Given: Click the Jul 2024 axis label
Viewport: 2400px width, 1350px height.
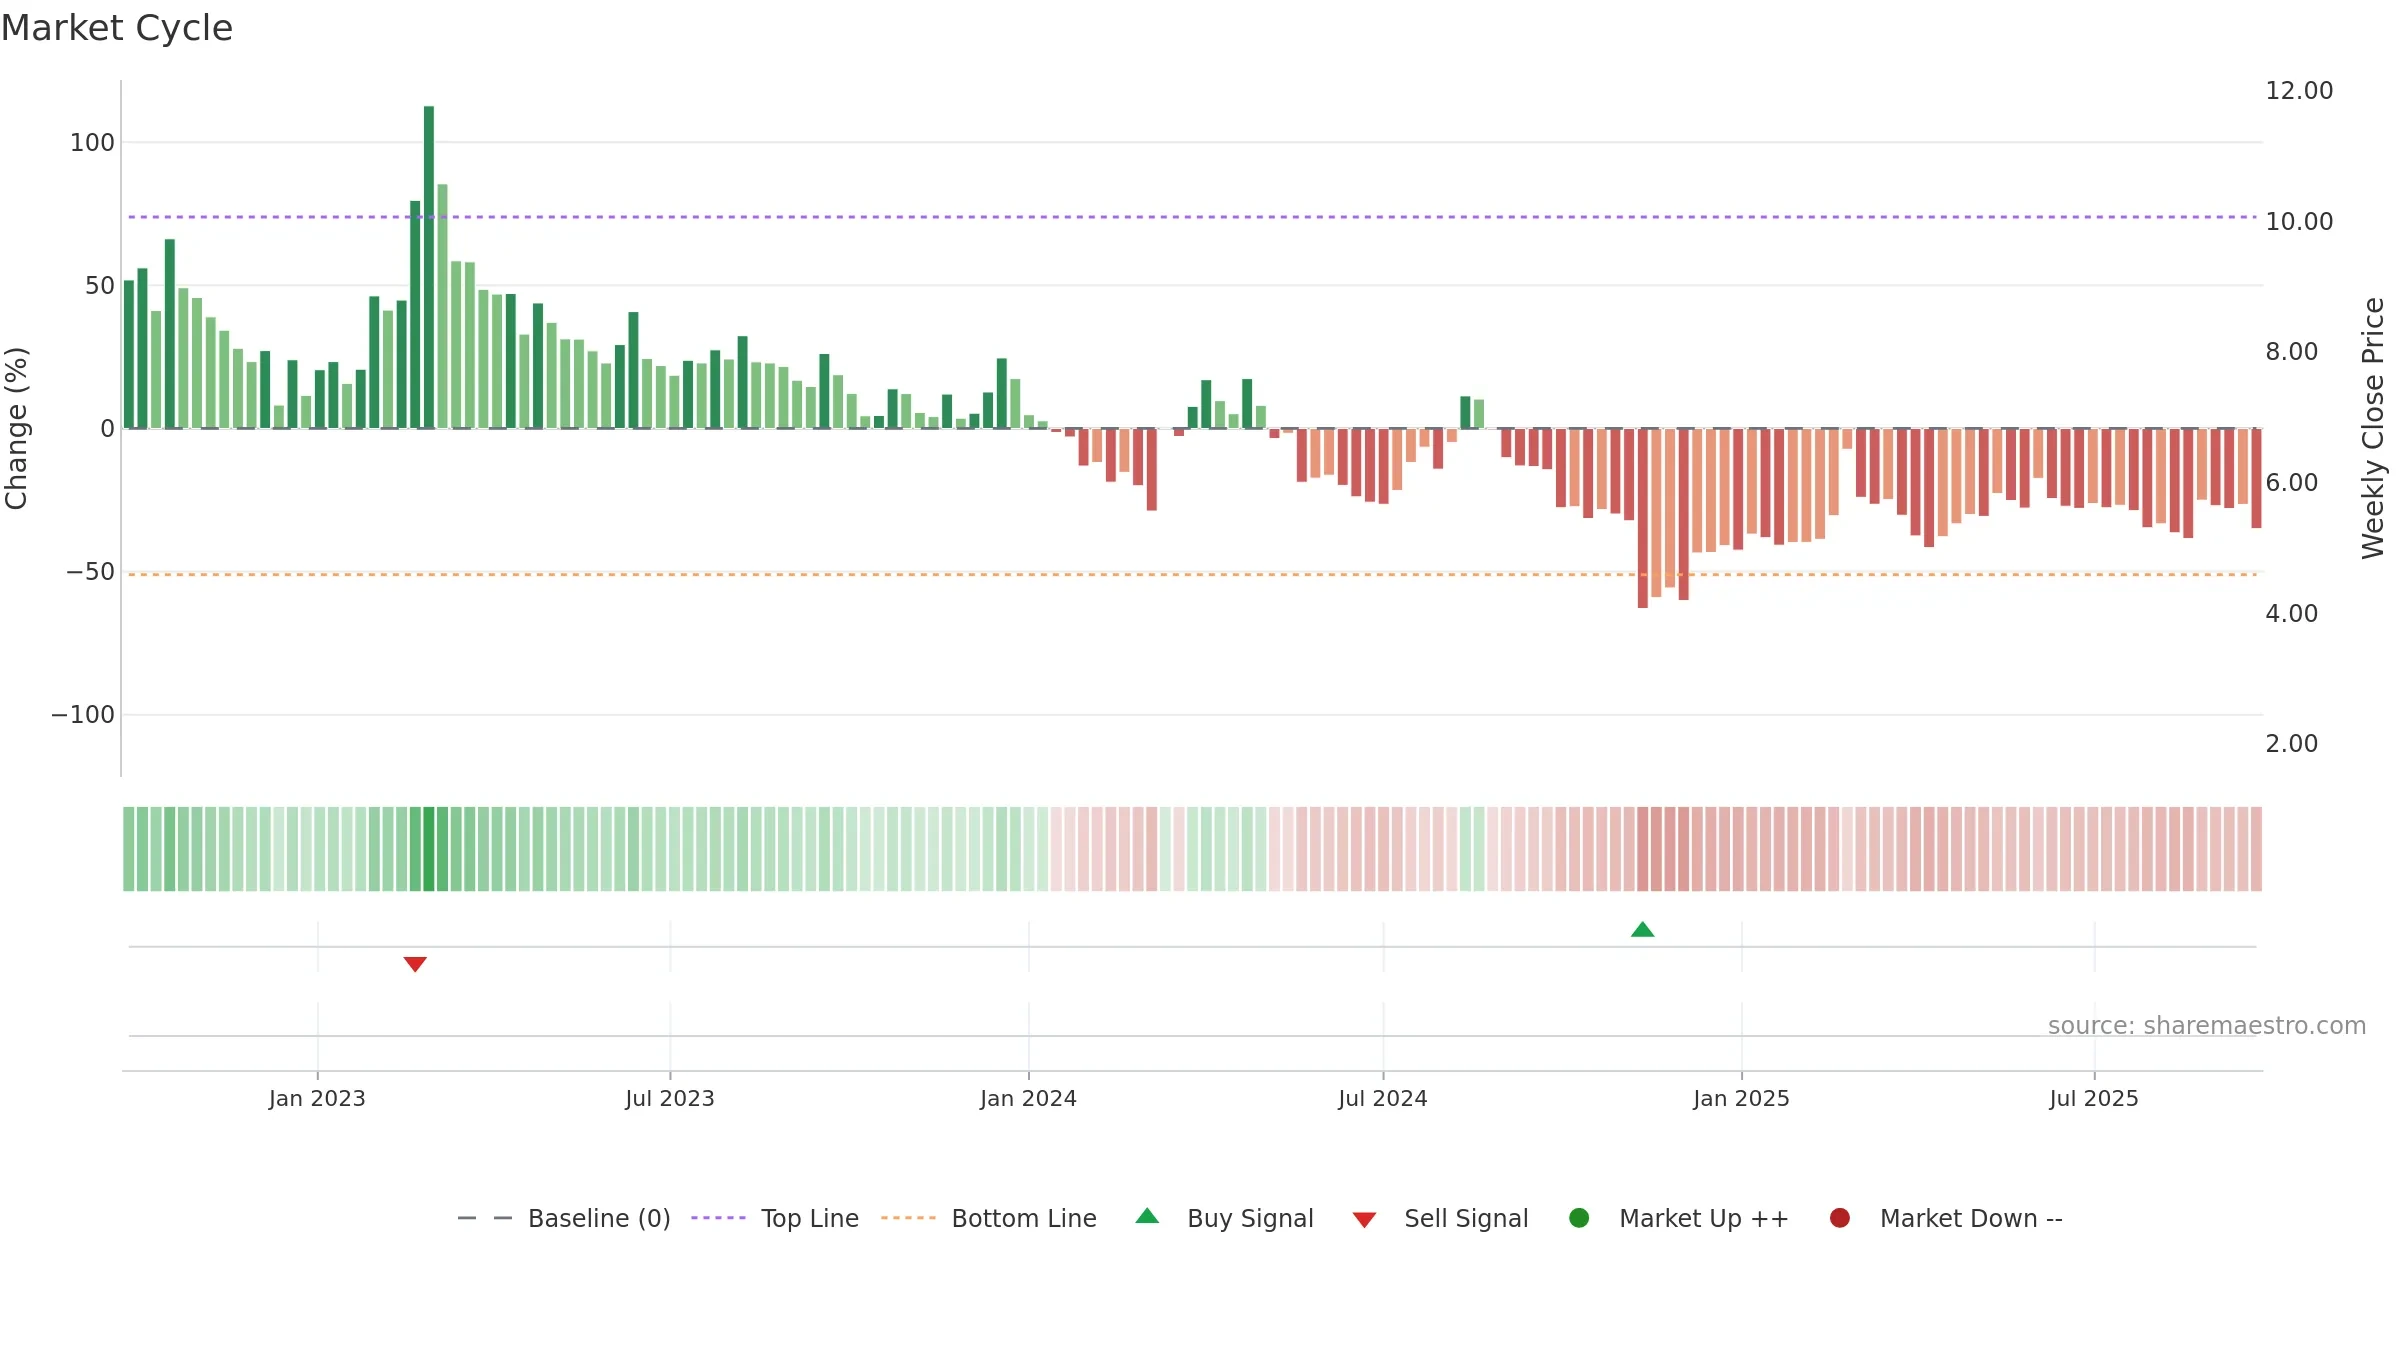Looking at the screenshot, I should [1383, 1099].
